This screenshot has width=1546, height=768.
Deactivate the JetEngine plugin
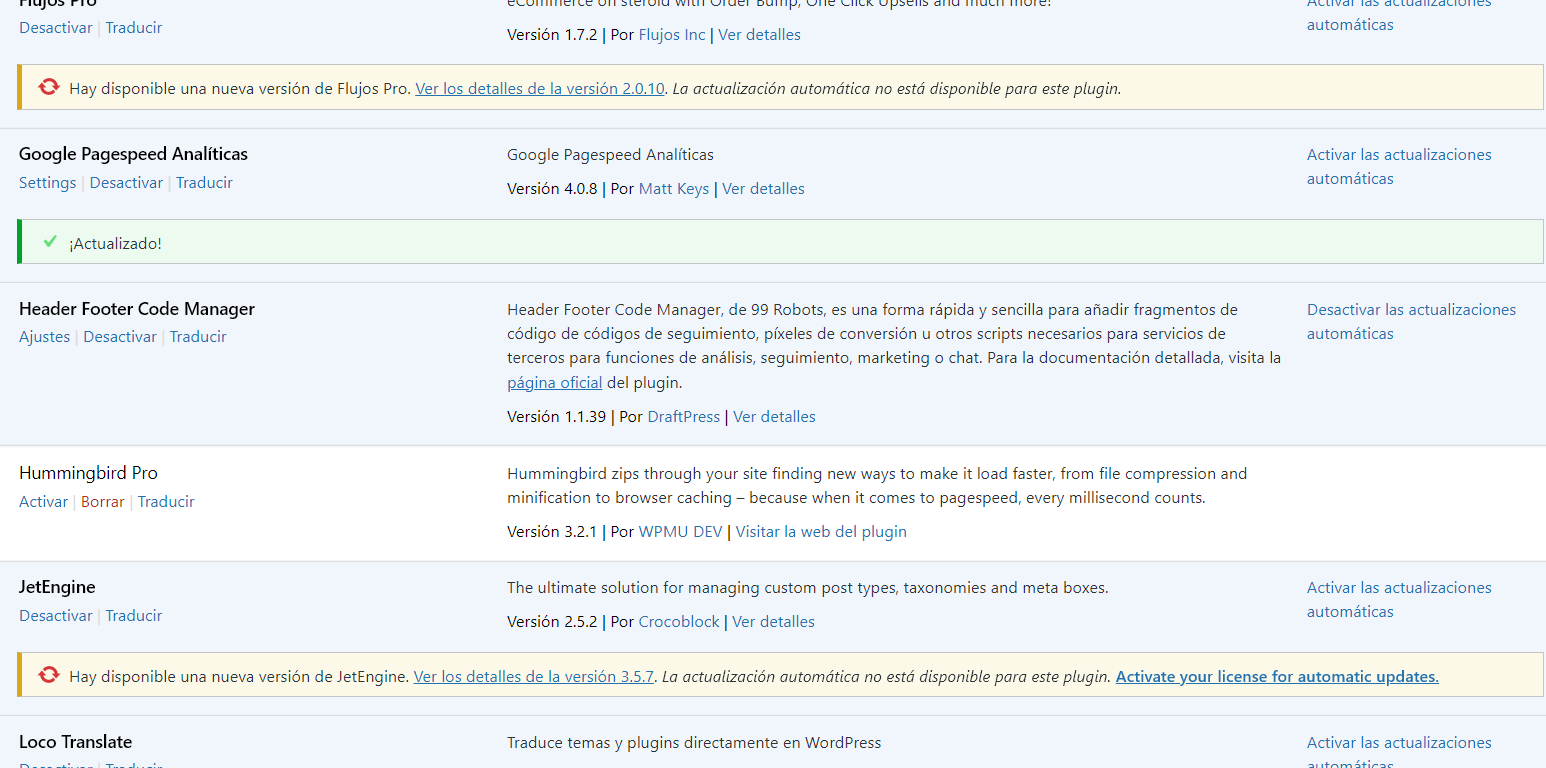[56, 615]
